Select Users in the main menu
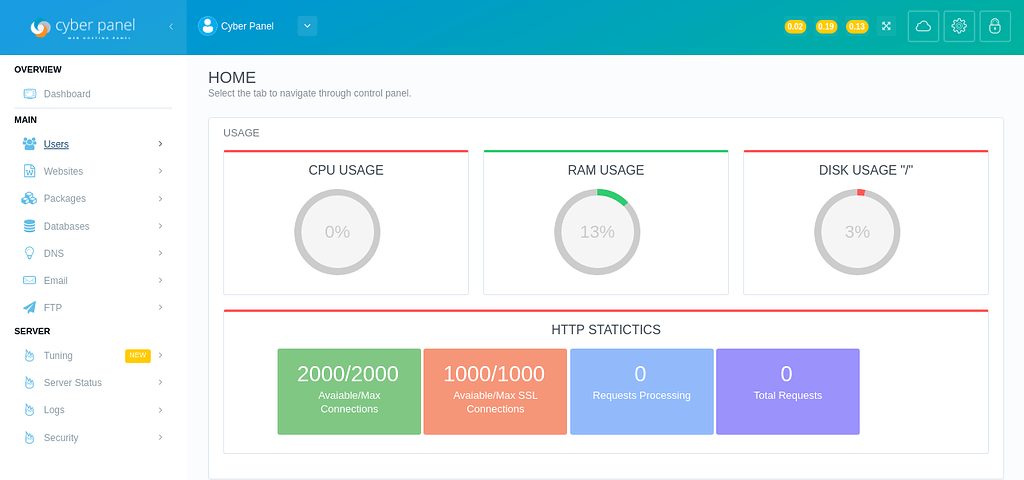The image size is (1024, 480). [56, 144]
